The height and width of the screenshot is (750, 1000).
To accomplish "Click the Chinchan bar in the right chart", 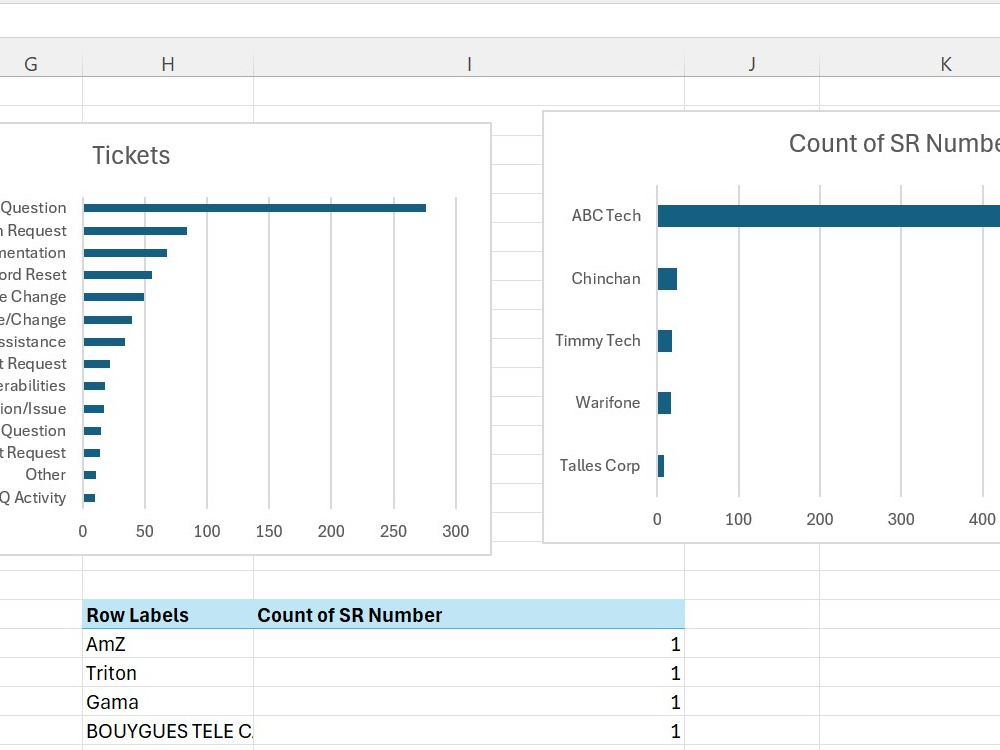I will point(668,281).
